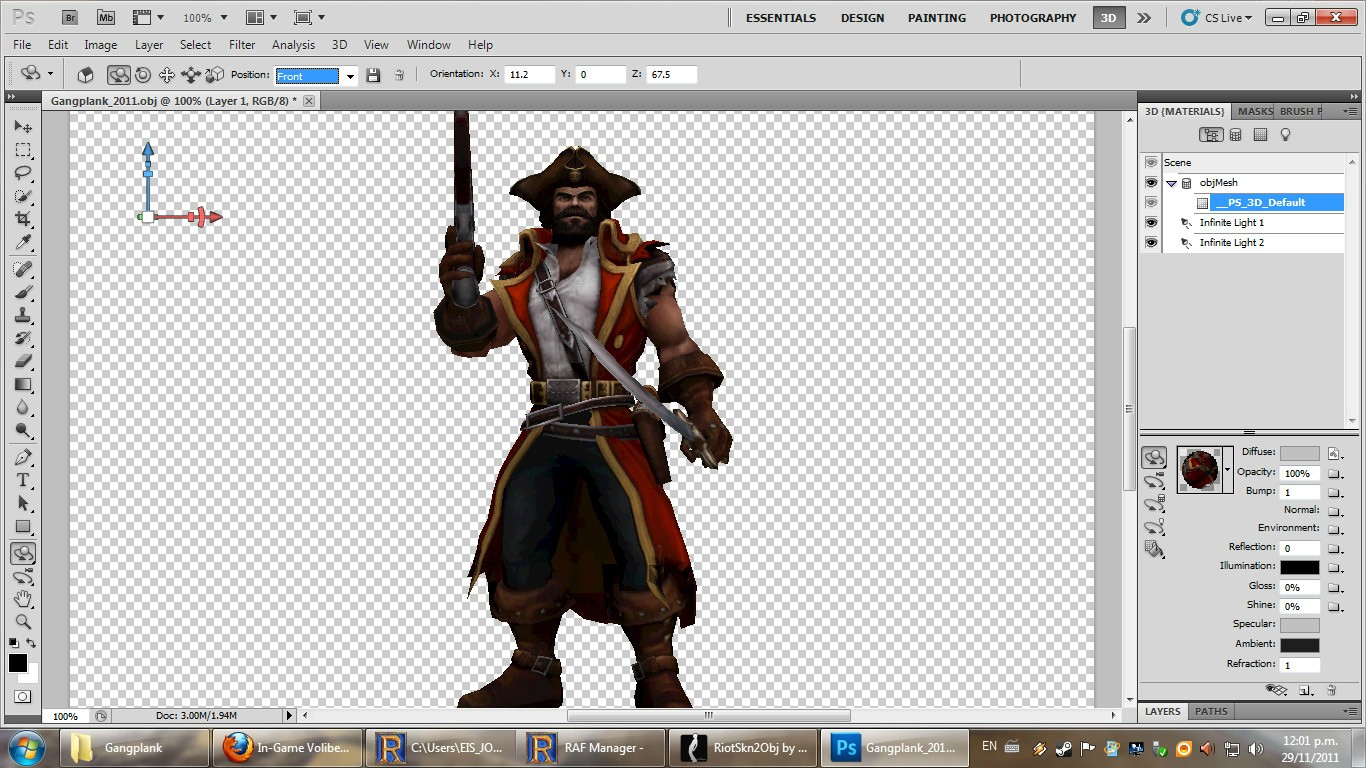The height and width of the screenshot is (768, 1366).
Task: Open the Position preset dropdown
Action: 350,76
